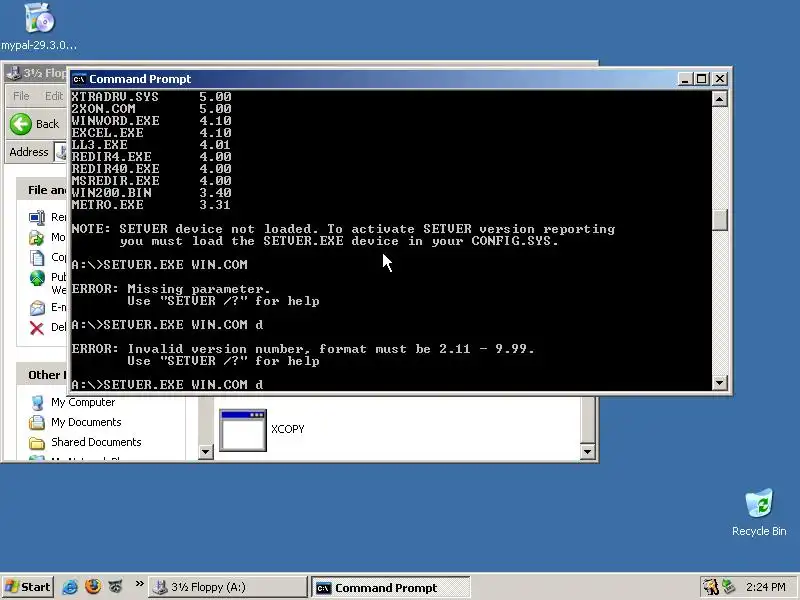Minimize the Command Prompt window
Image resolution: width=800 pixels, height=600 pixels.
point(685,79)
